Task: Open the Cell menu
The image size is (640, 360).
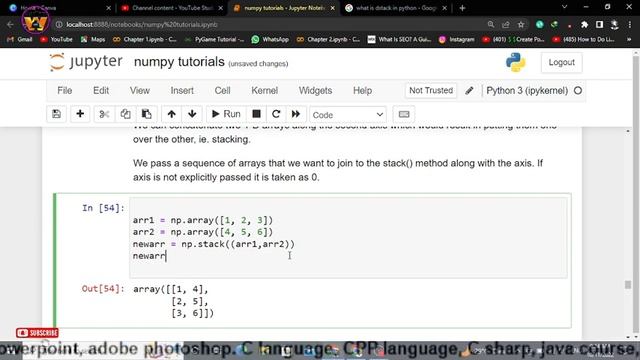Action: coord(222,91)
